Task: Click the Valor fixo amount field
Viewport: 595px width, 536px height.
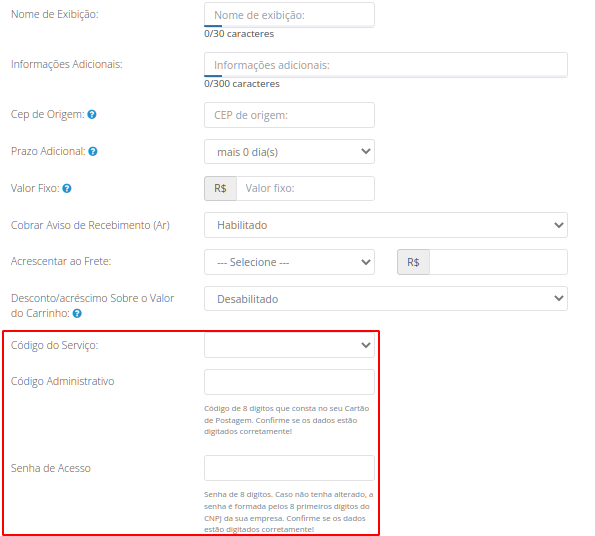Action: click(305, 188)
